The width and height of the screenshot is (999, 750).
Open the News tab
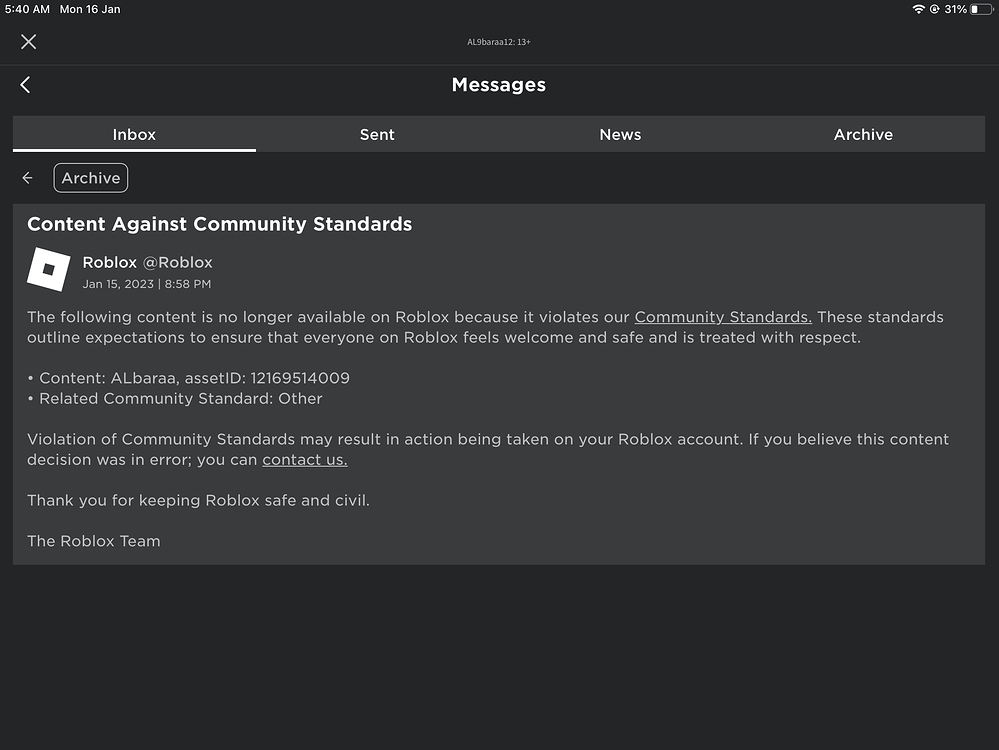point(621,134)
